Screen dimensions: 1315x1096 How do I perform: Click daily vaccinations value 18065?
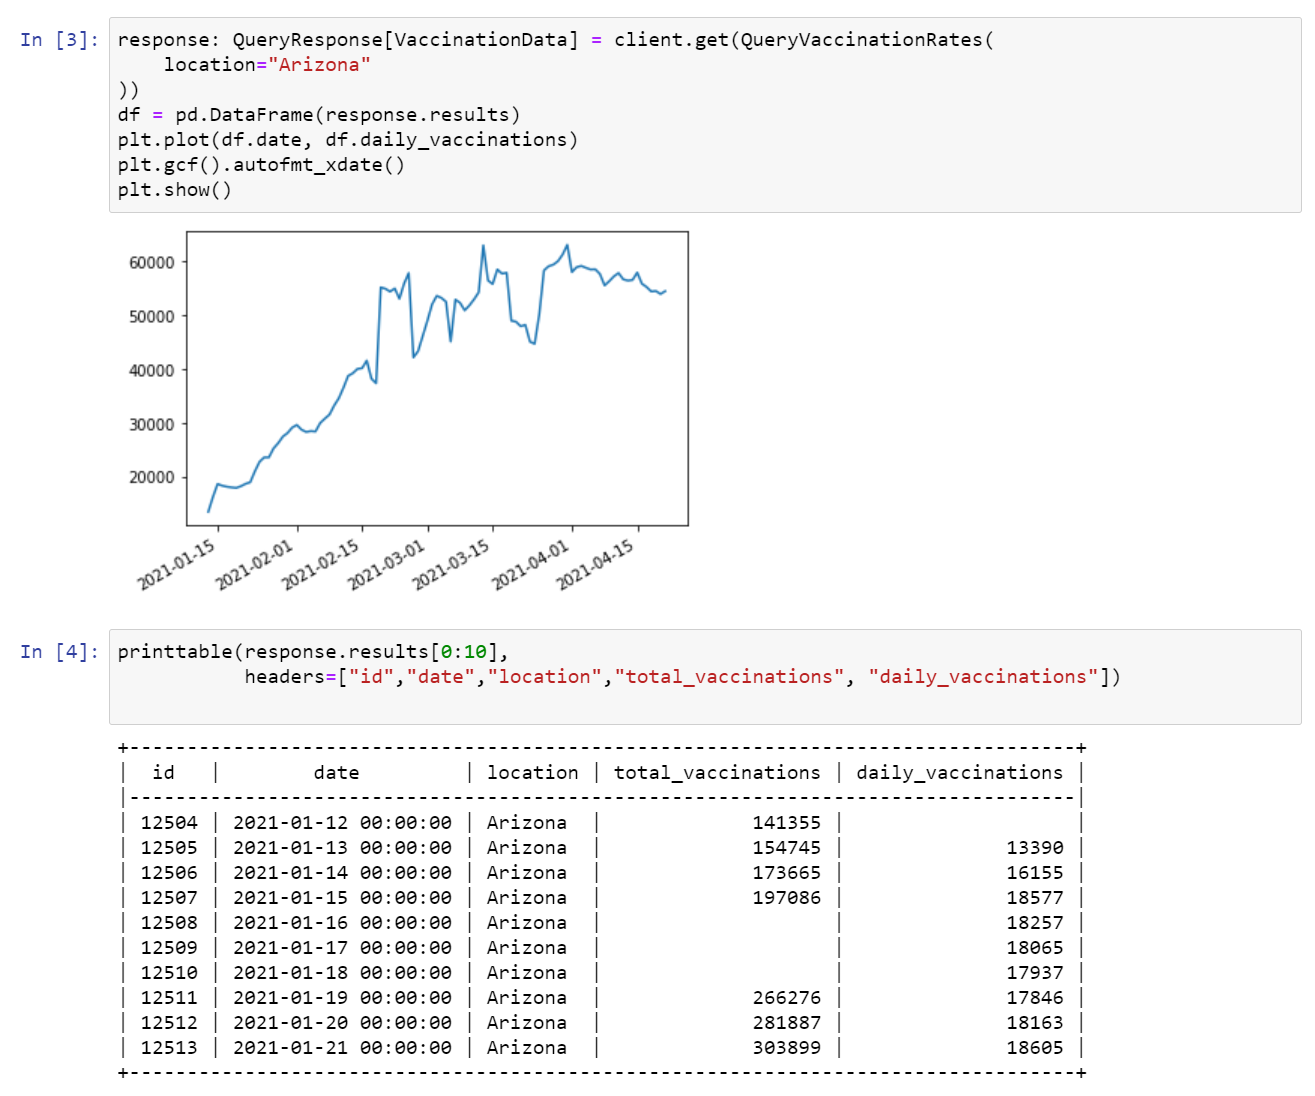[1035, 948]
